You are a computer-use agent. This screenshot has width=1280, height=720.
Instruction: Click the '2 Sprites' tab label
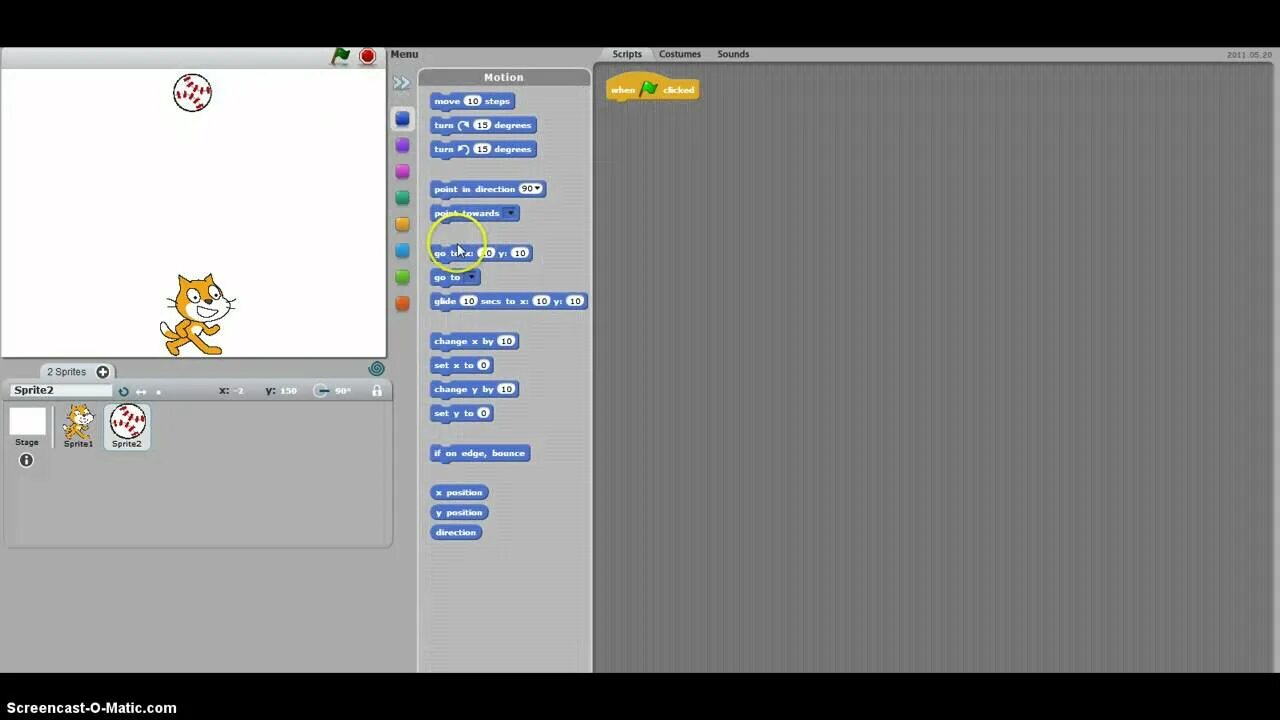tap(66, 372)
